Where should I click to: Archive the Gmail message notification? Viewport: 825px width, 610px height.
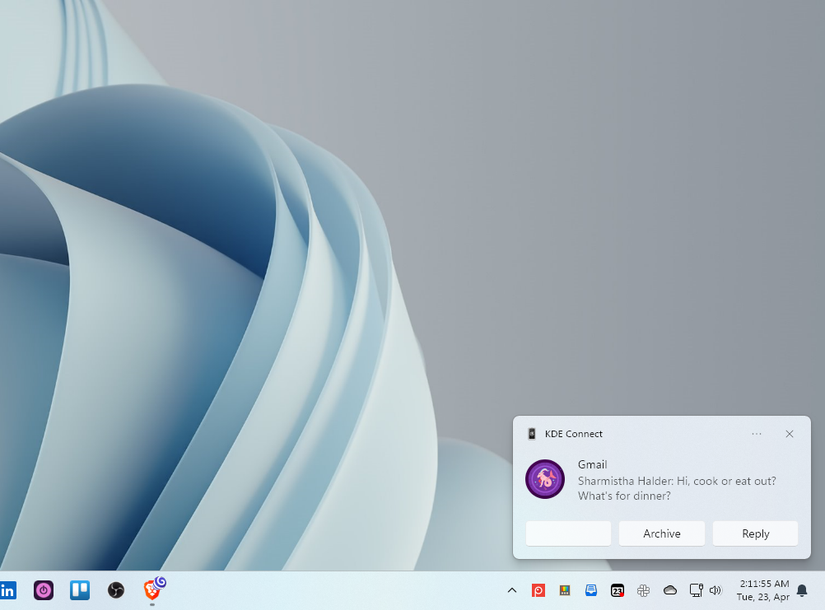click(x=662, y=534)
